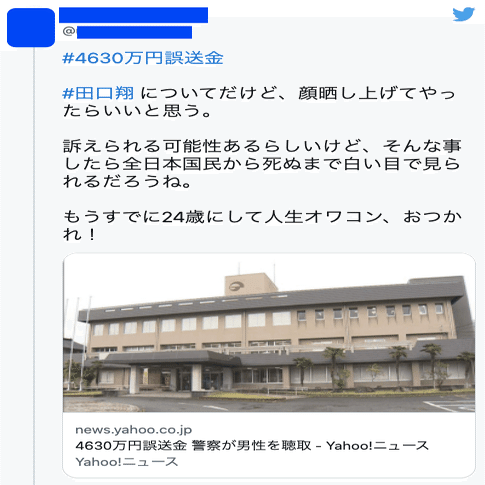Open the redacted display name
This screenshot has height=485, width=485.
point(133,15)
